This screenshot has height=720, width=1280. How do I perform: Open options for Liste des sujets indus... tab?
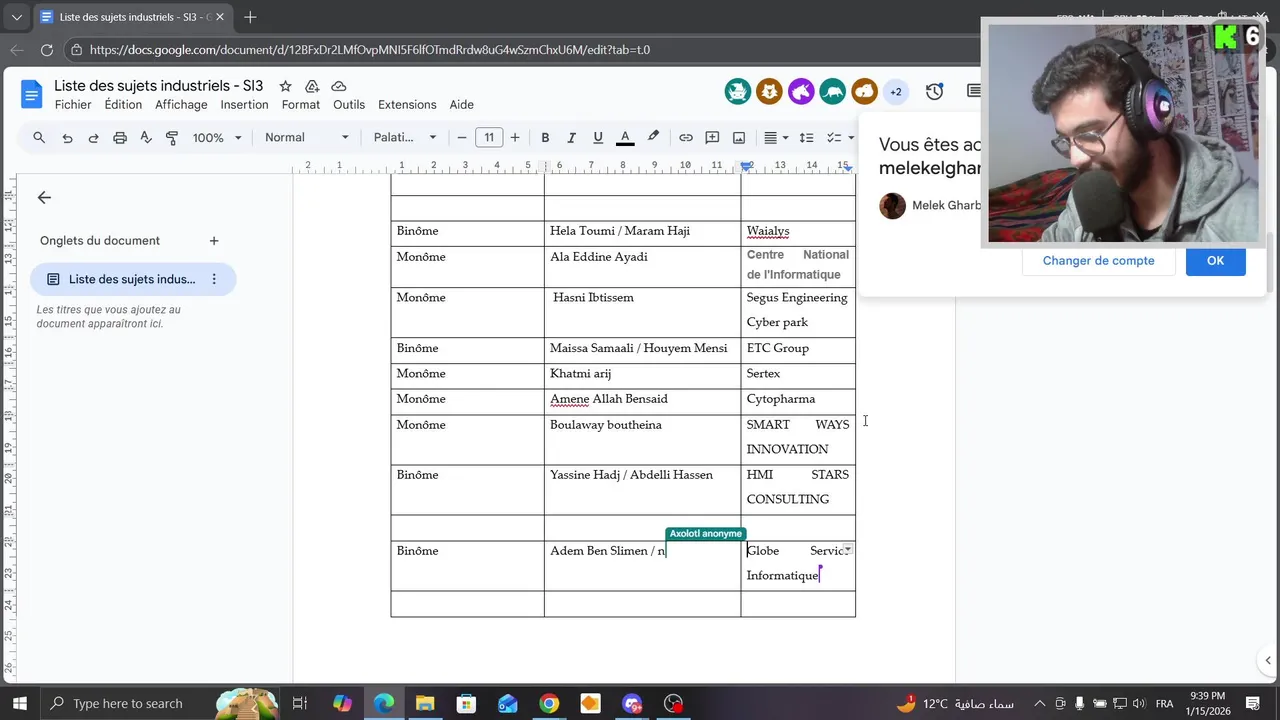coord(214,279)
